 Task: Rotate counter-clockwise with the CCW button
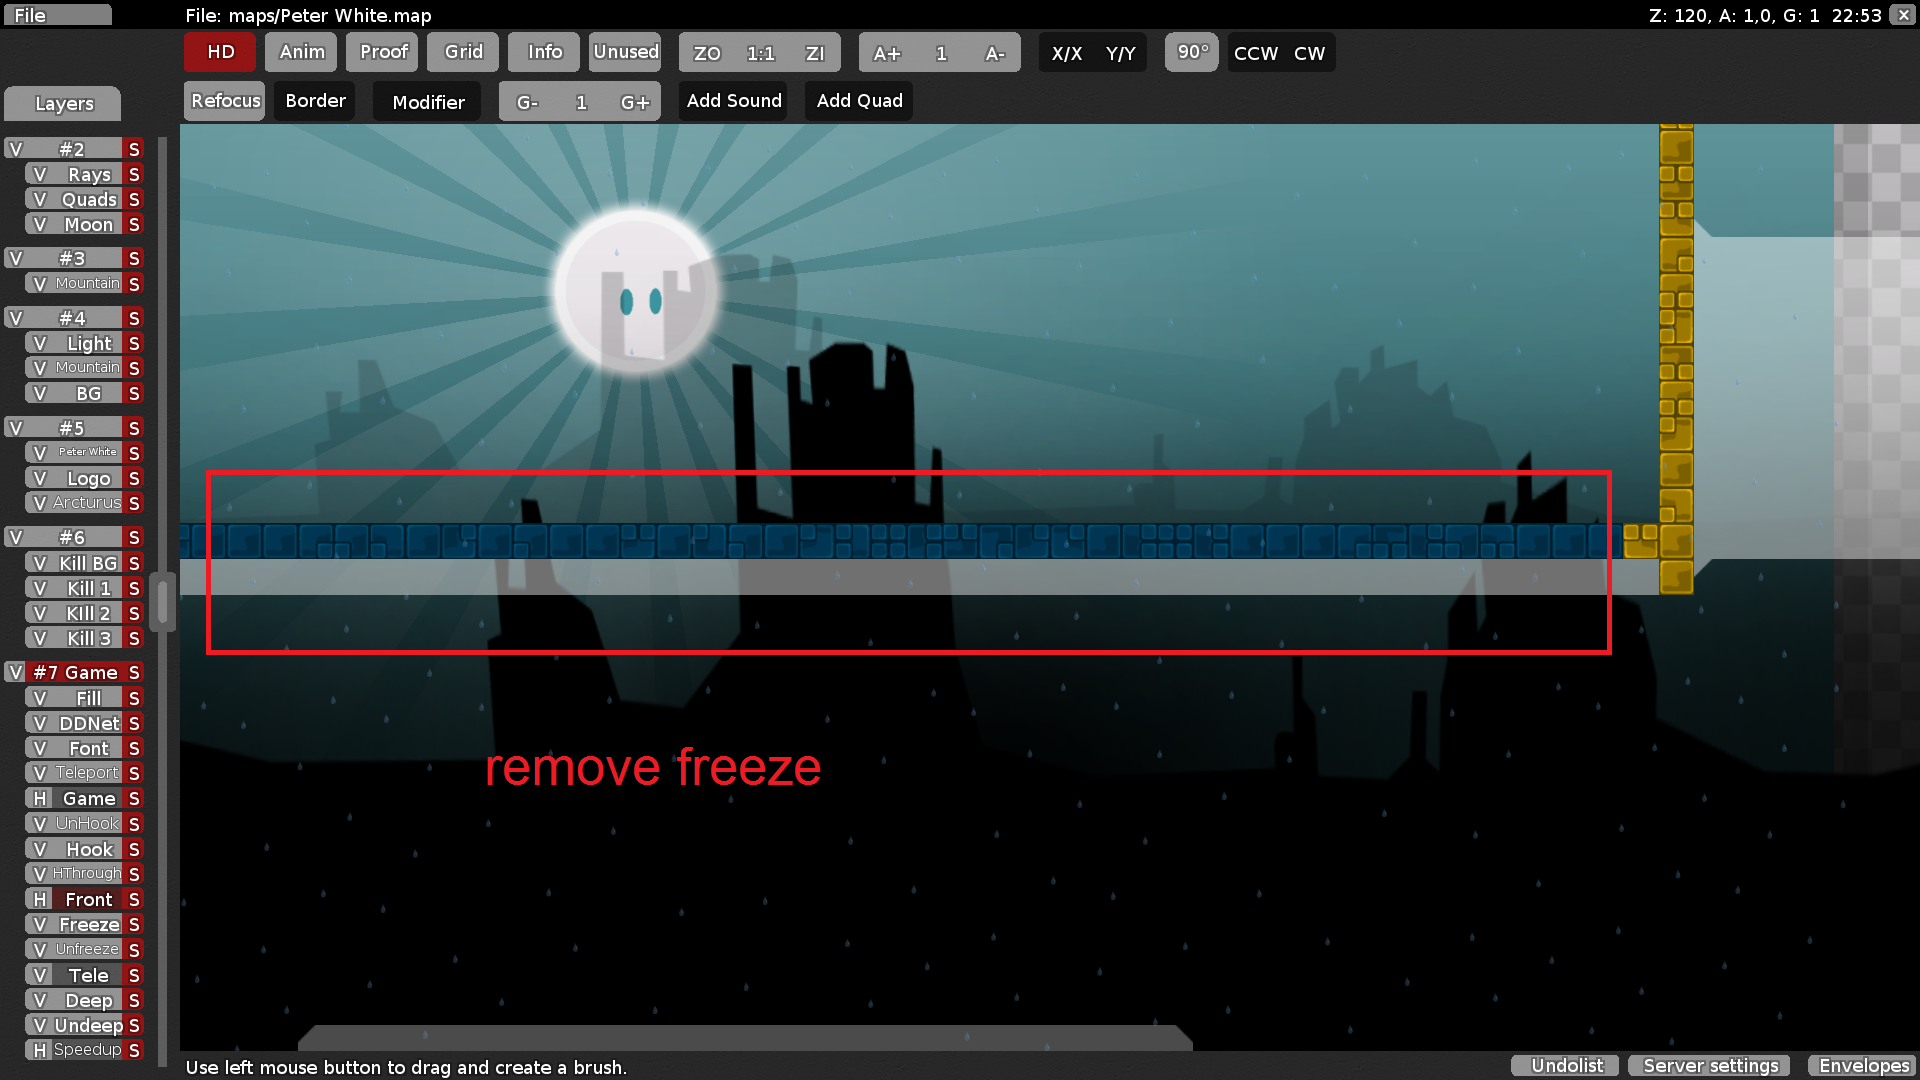[1255, 53]
